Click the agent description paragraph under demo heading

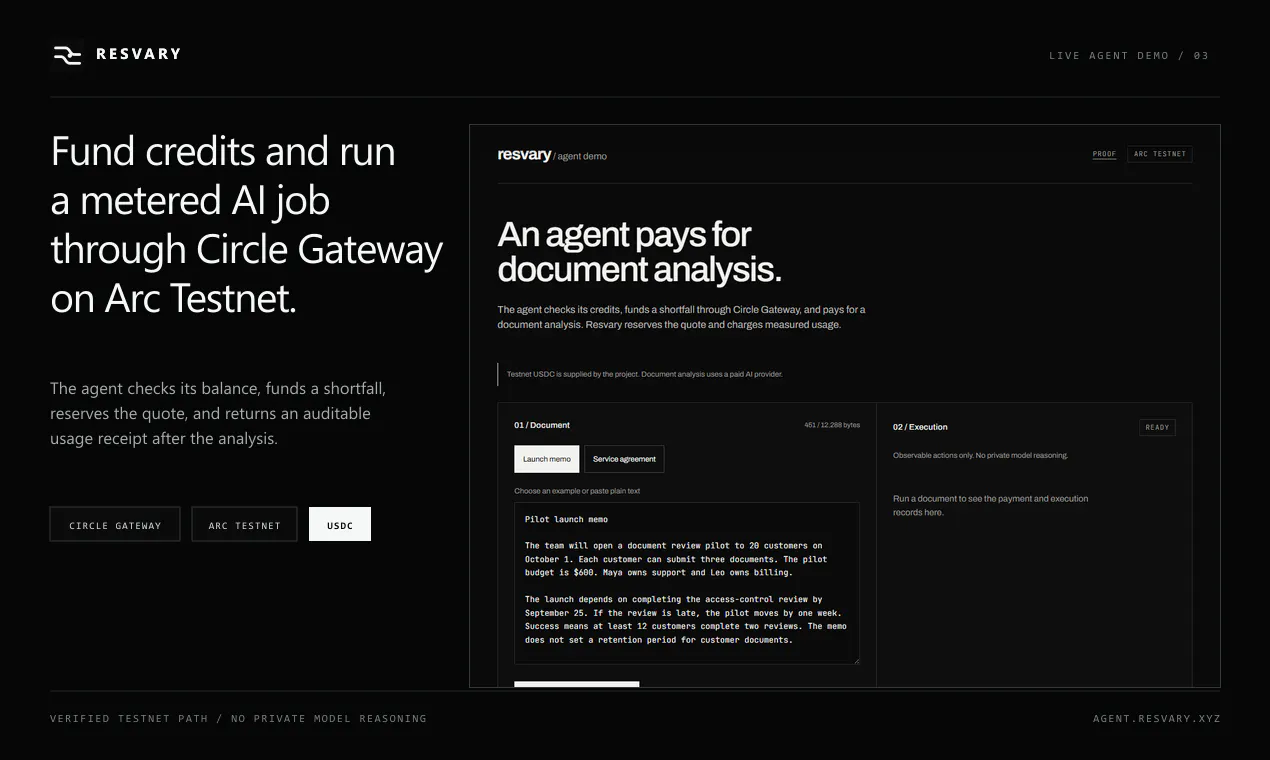click(682, 317)
